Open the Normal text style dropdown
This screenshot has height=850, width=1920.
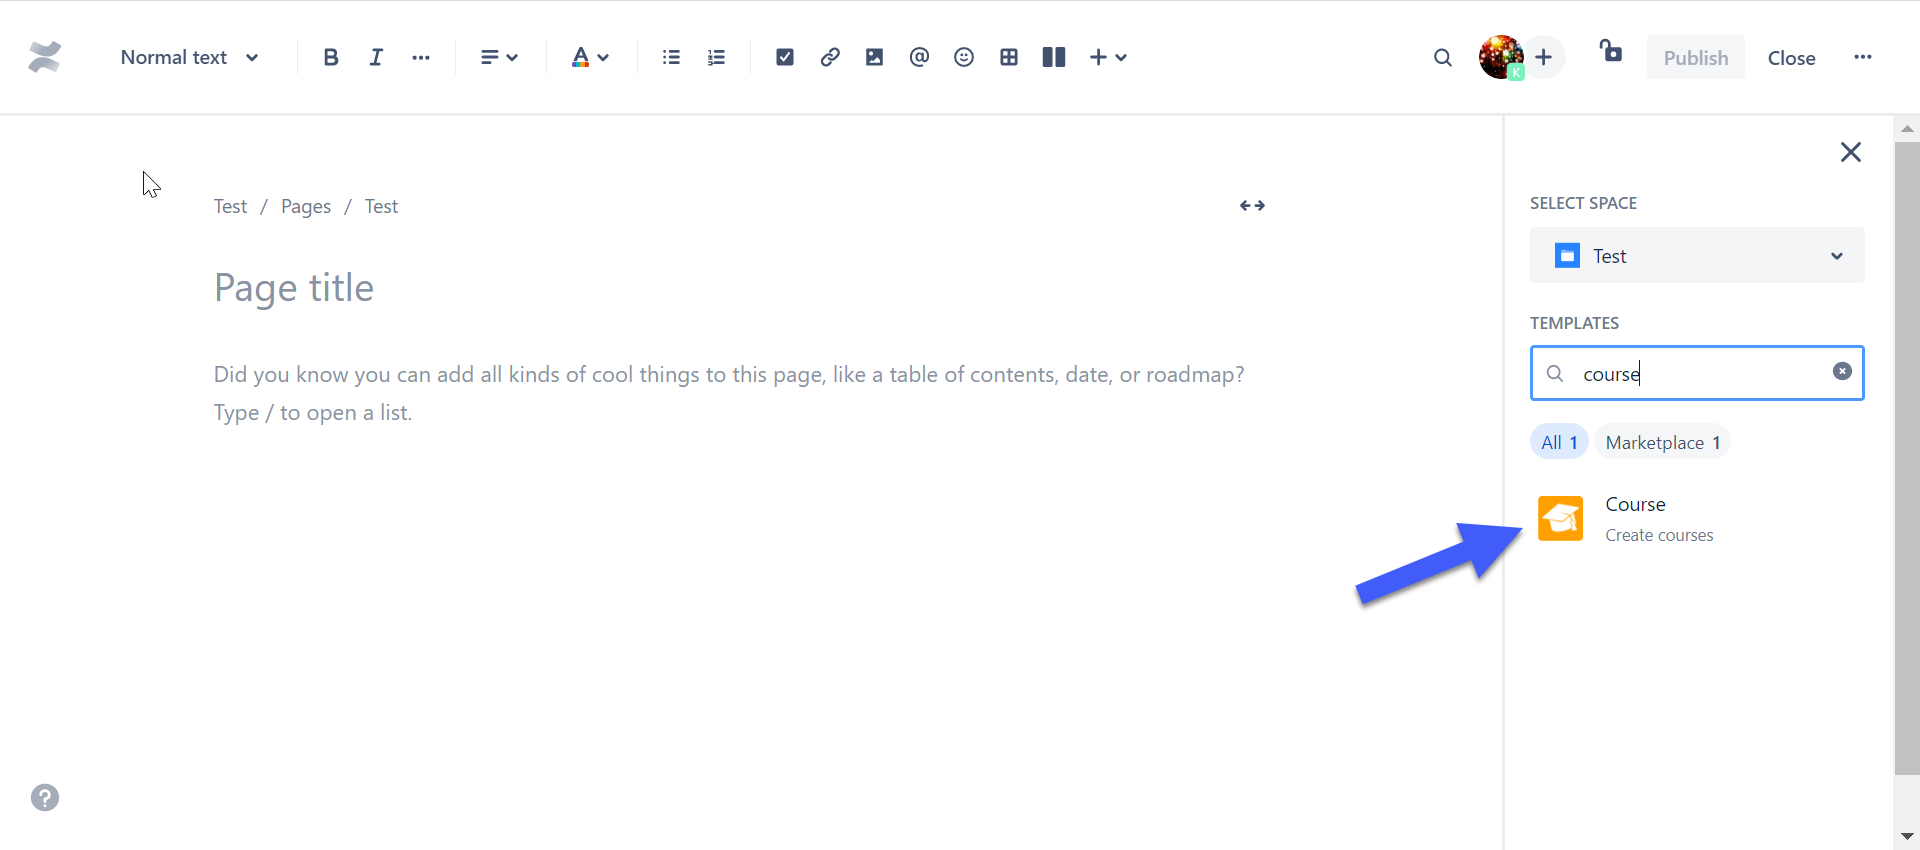click(189, 58)
